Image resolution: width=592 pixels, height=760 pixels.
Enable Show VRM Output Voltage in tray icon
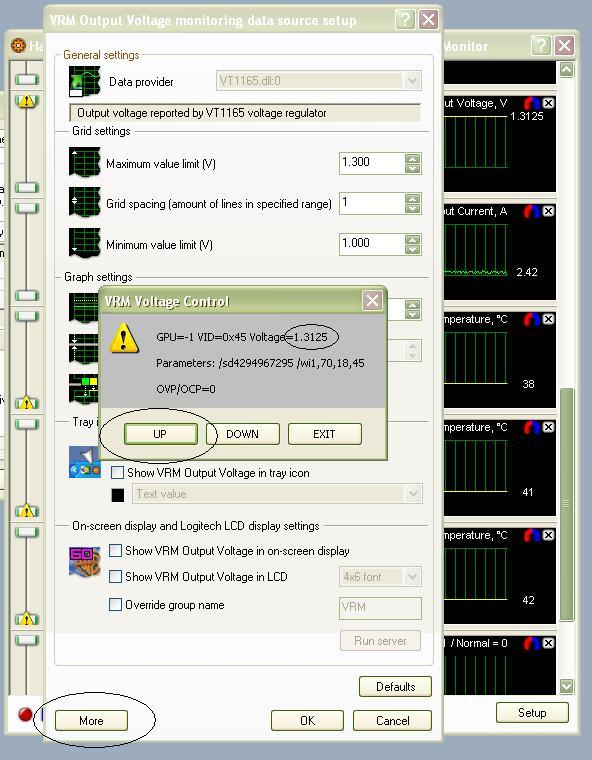pyautogui.click(x=117, y=472)
